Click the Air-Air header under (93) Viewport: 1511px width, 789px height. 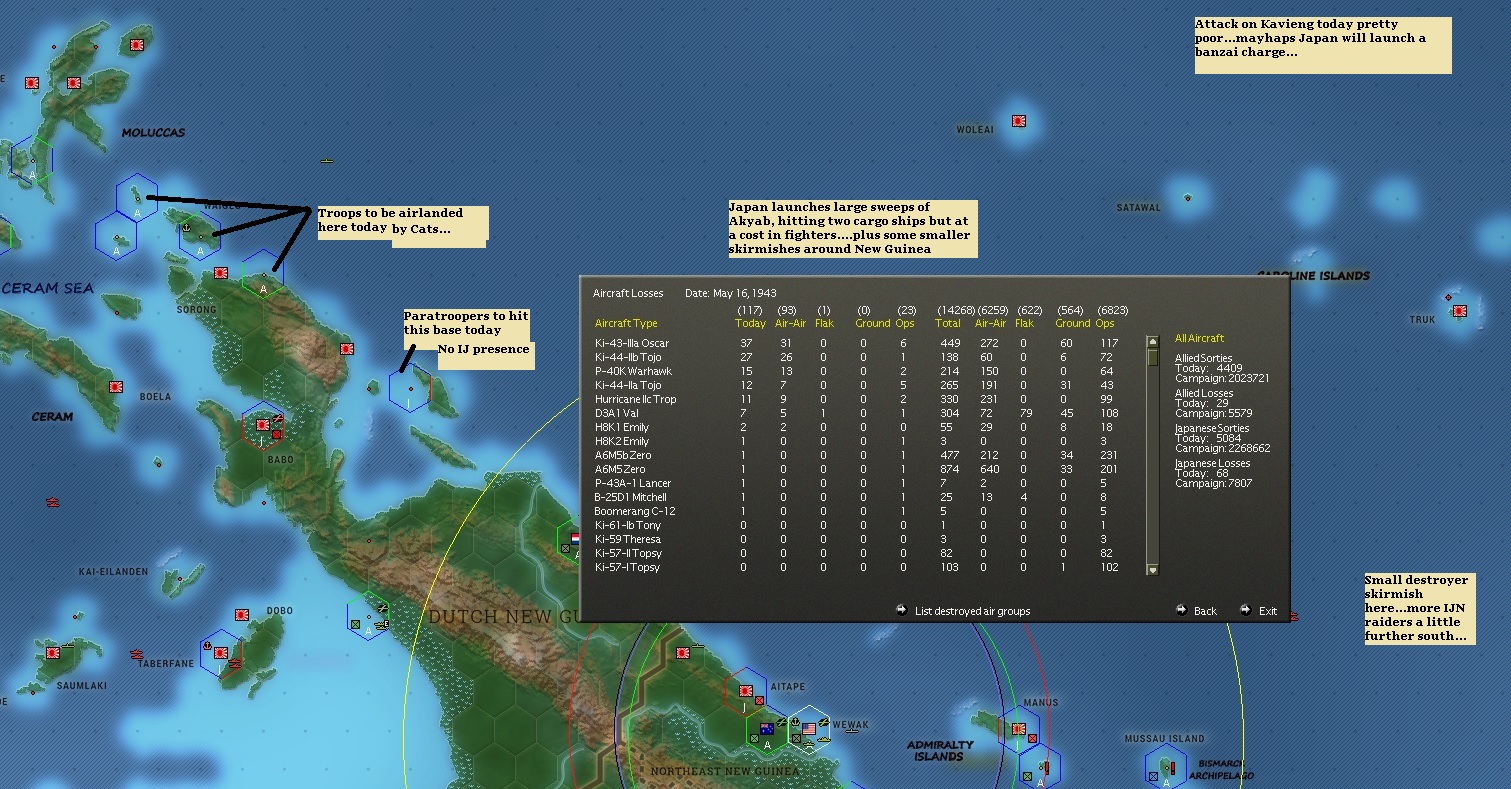click(790, 323)
